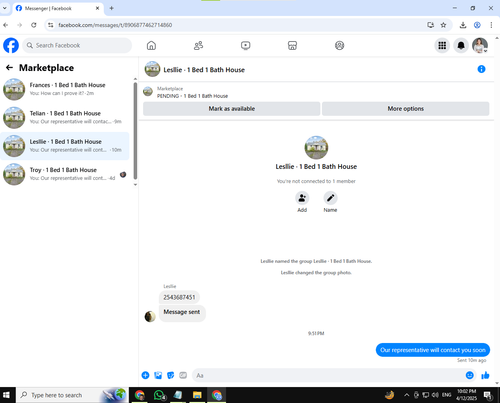This screenshot has height=403, width=500.
Task: Click the Facebook logo
Action: coord(11,45)
